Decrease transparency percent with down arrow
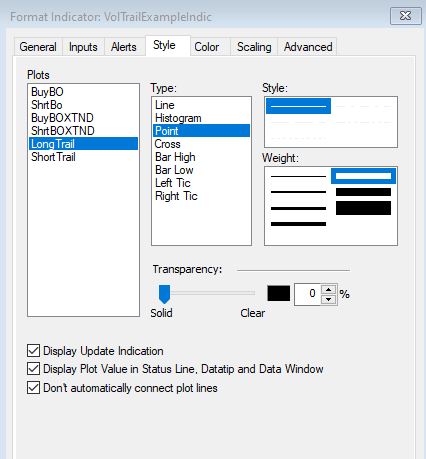Image resolution: width=426 pixels, height=459 pixels. [x=329, y=299]
